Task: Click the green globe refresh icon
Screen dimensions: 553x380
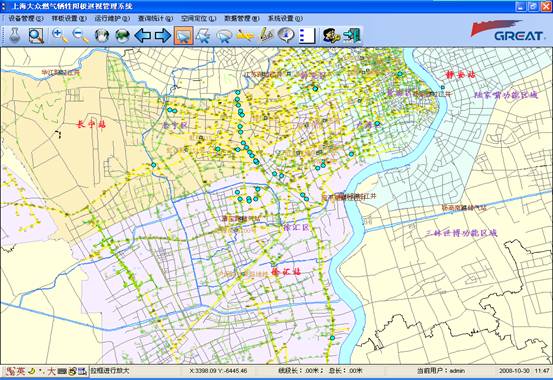Action: pyautogui.click(x=122, y=35)
